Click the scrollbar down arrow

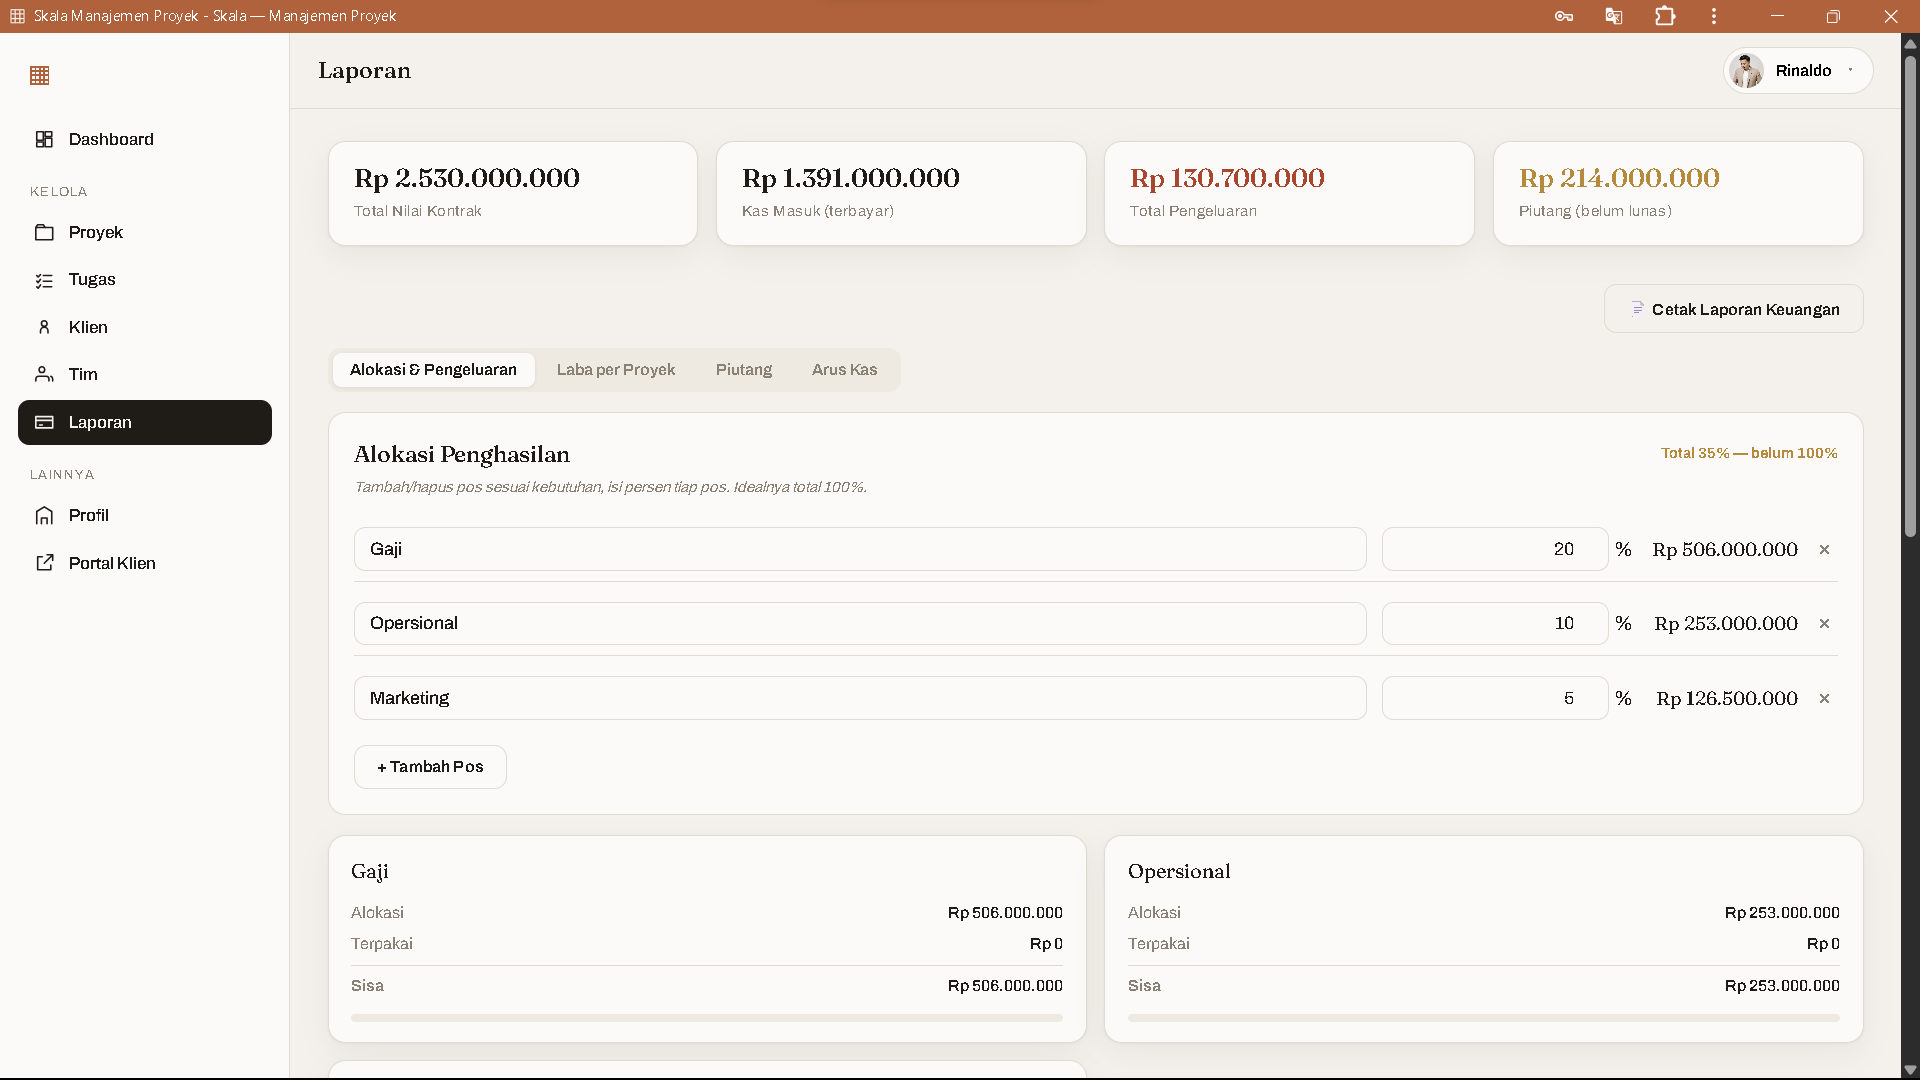[x=1910, y=1069]
